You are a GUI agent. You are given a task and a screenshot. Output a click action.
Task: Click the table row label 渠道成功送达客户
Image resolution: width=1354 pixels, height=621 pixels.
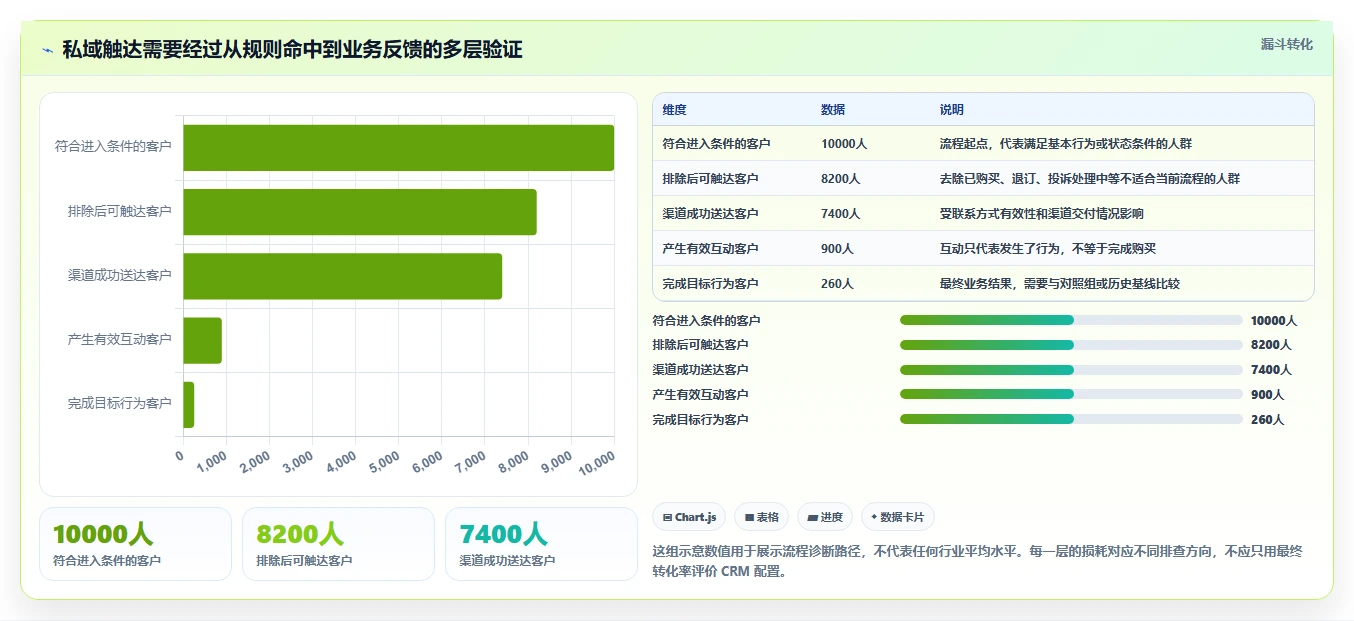(710, 214)
